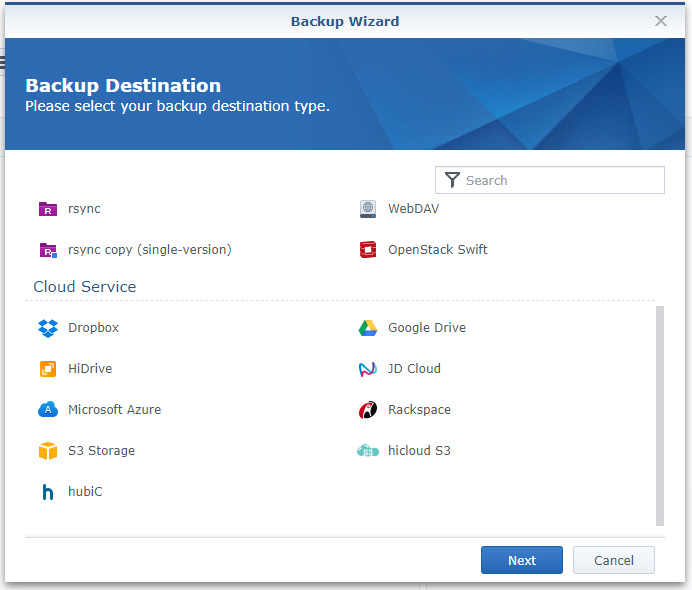Click the Dropbox label
The height and width of the screenshot is (590, 692).
(x=94, y=328)
